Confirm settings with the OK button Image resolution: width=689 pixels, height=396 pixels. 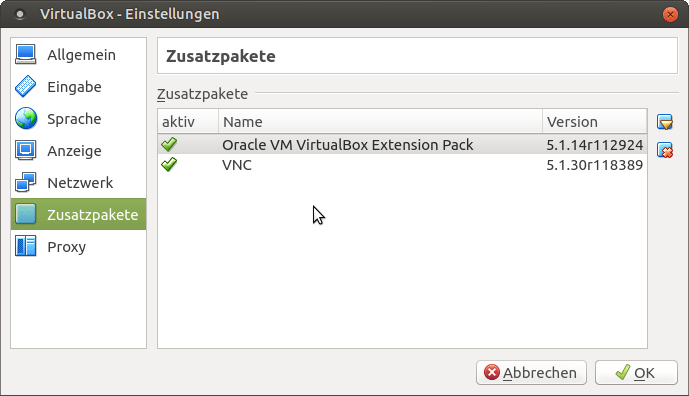point(636,373)
